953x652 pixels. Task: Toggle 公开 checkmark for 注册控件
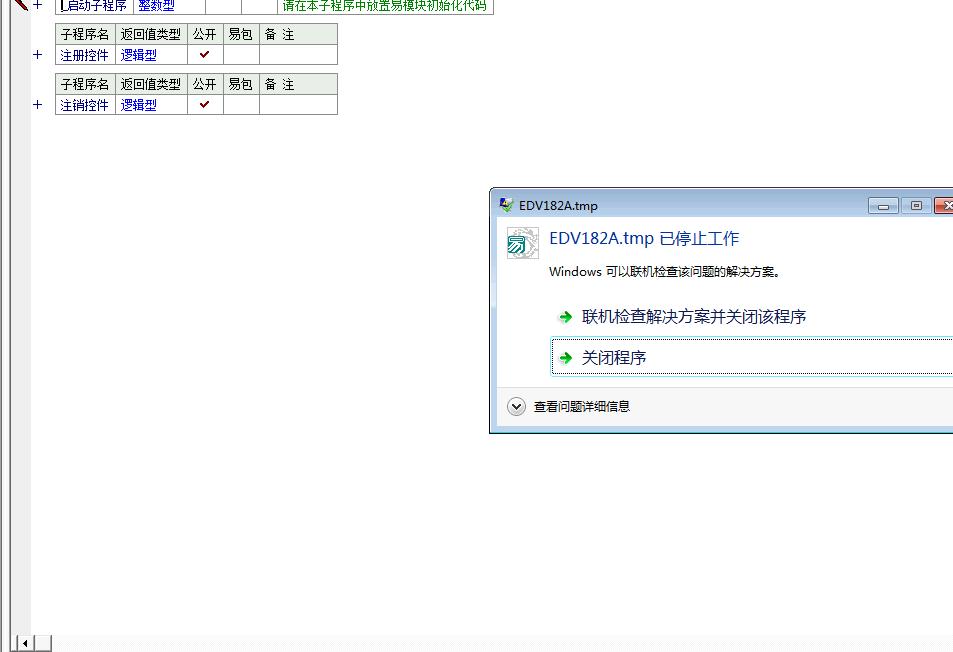click(205, 55)
